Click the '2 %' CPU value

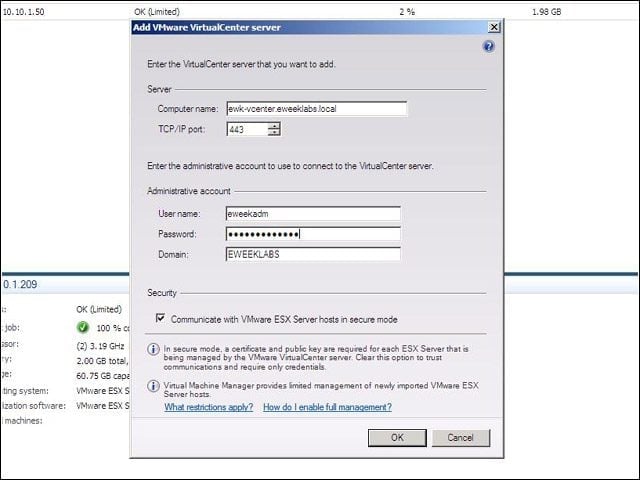(407, 12)
